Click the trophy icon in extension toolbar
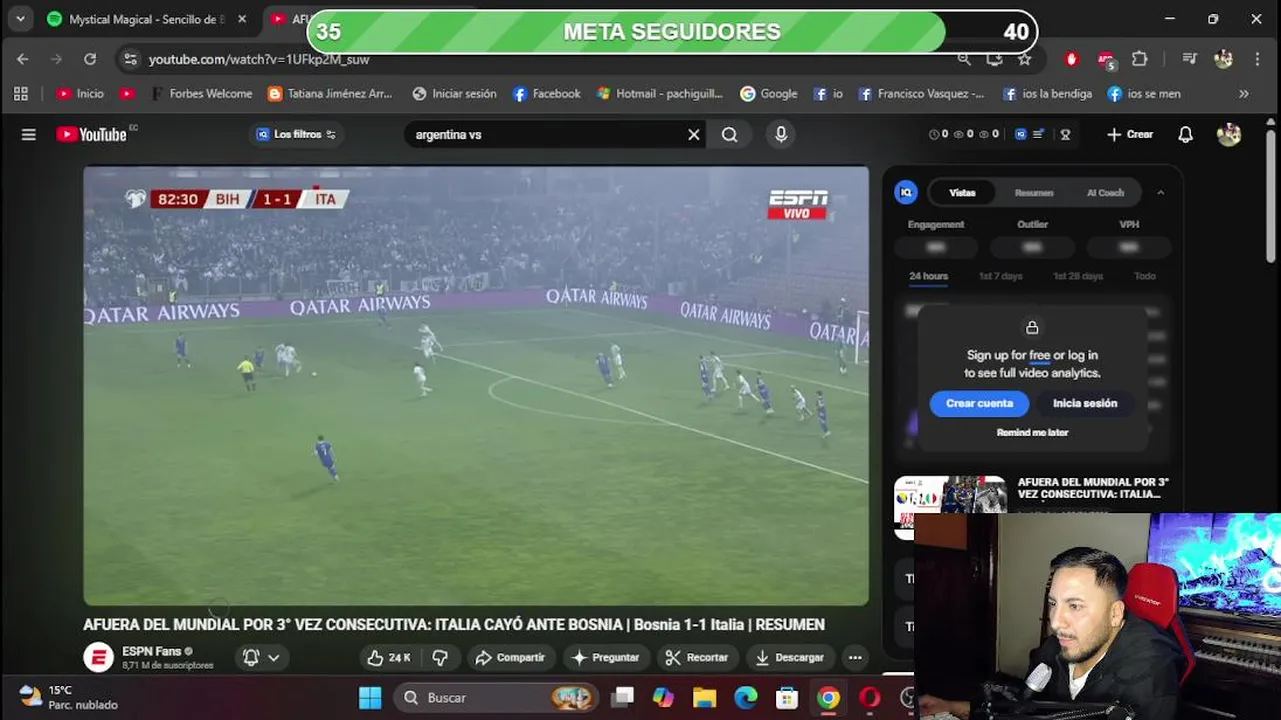Image resolution: width=1281 pixels, height=720 pixels. (x=1065, y=134)
